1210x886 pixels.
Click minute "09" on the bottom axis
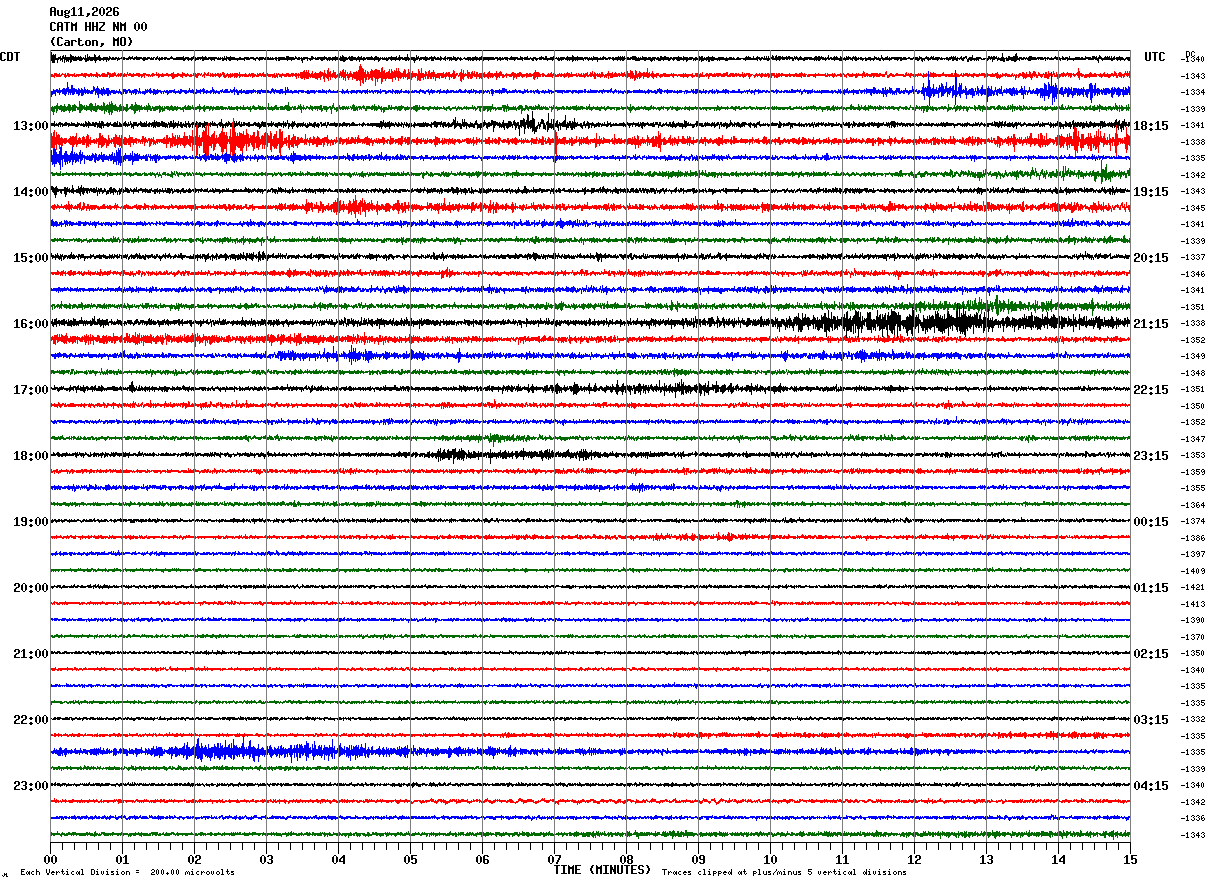point(698,859)
